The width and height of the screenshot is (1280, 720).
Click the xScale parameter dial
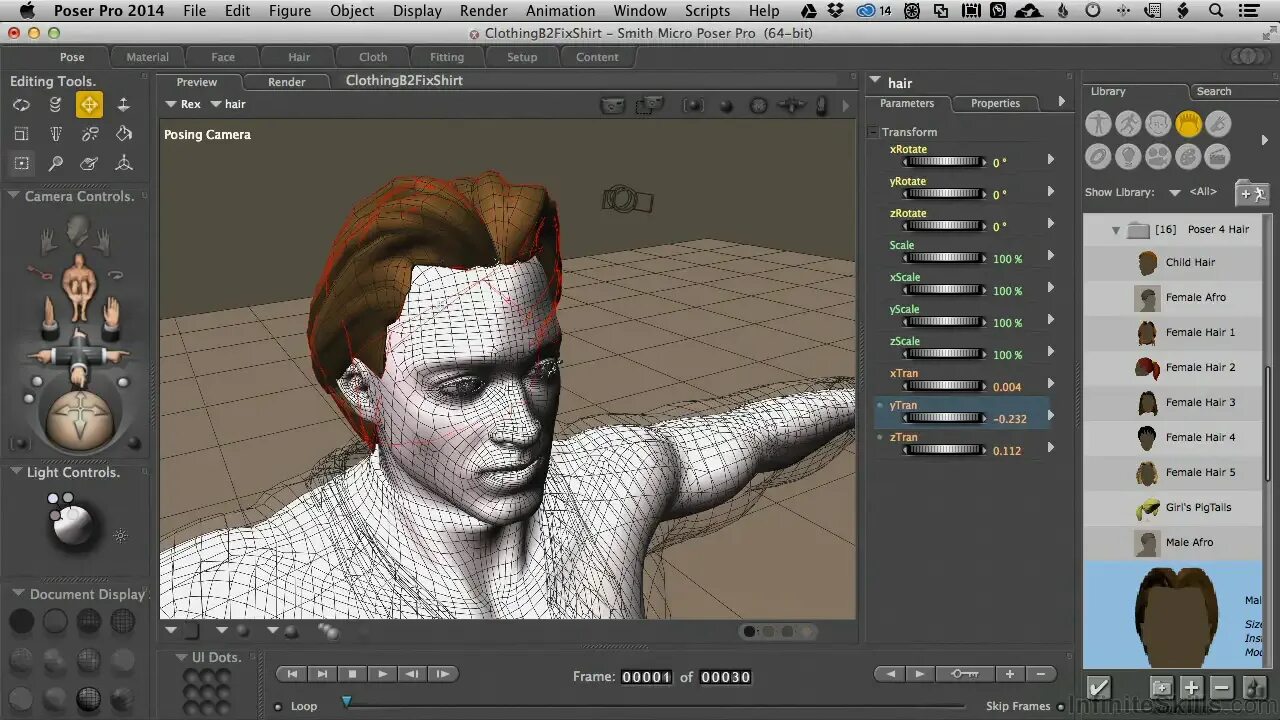[944, 290]
